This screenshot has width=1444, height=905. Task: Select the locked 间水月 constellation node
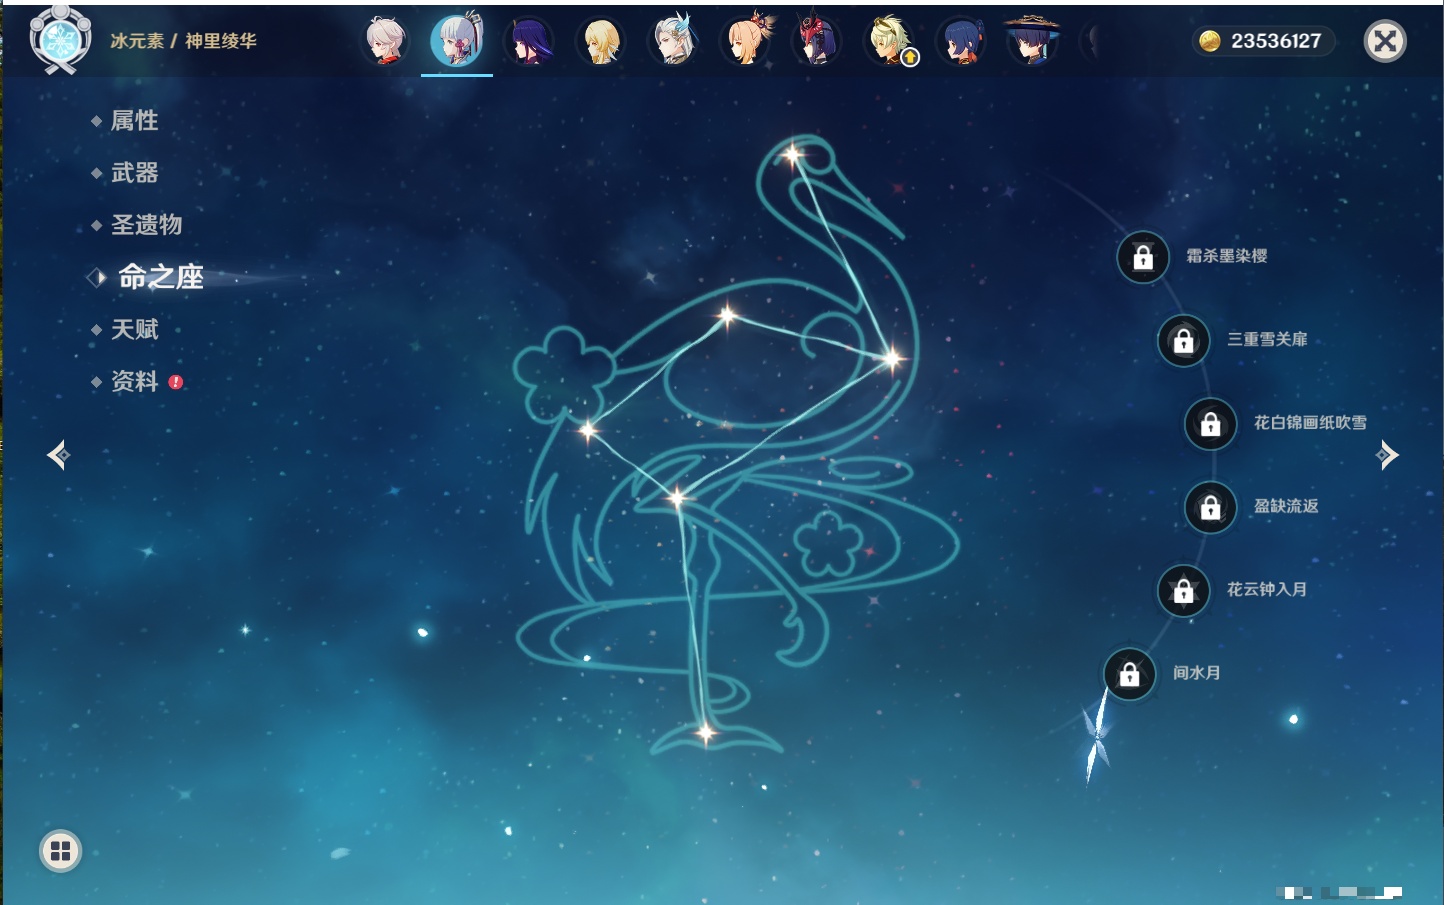[x=1129, y=674]
